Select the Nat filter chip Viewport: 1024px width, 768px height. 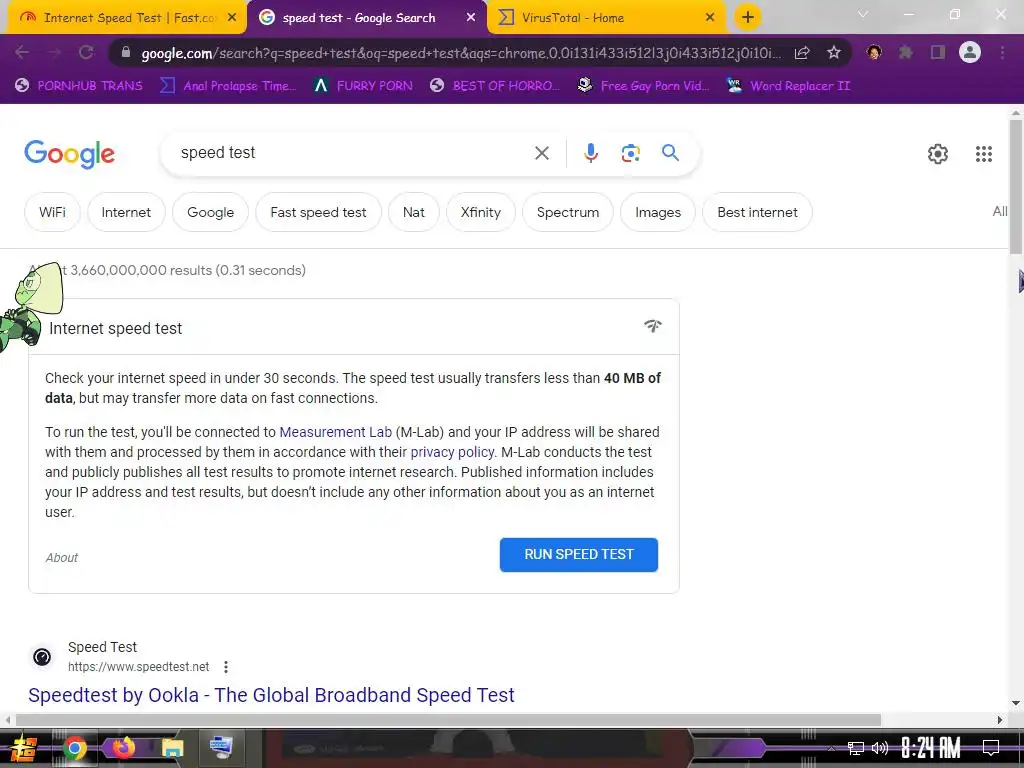pyautogui.click(x=413, y=212)
